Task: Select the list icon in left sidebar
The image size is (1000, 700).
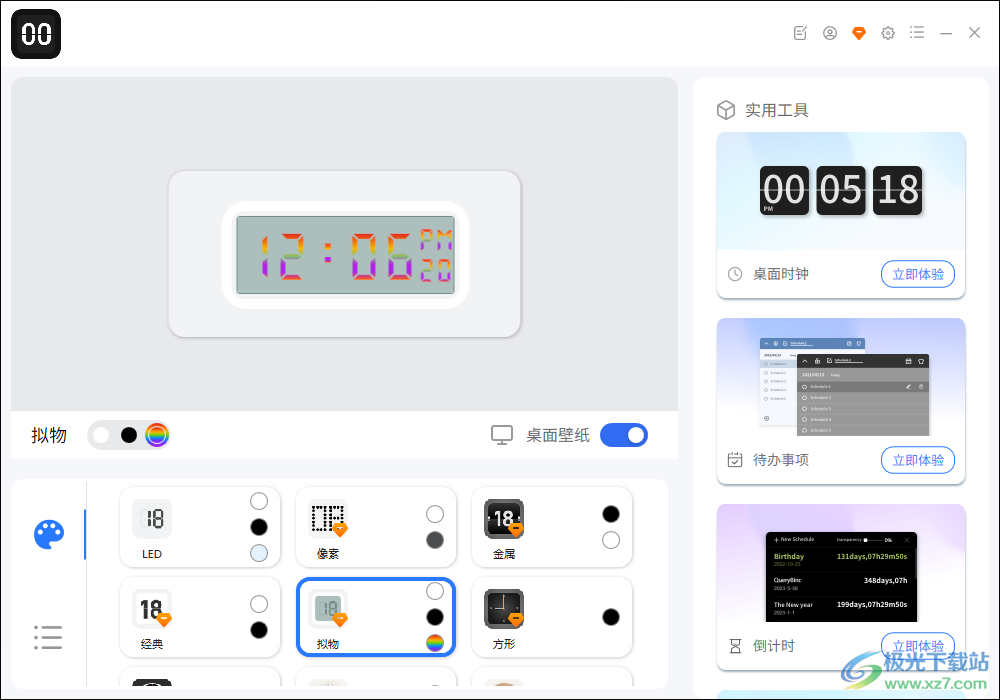Action: tap(48, 637)
